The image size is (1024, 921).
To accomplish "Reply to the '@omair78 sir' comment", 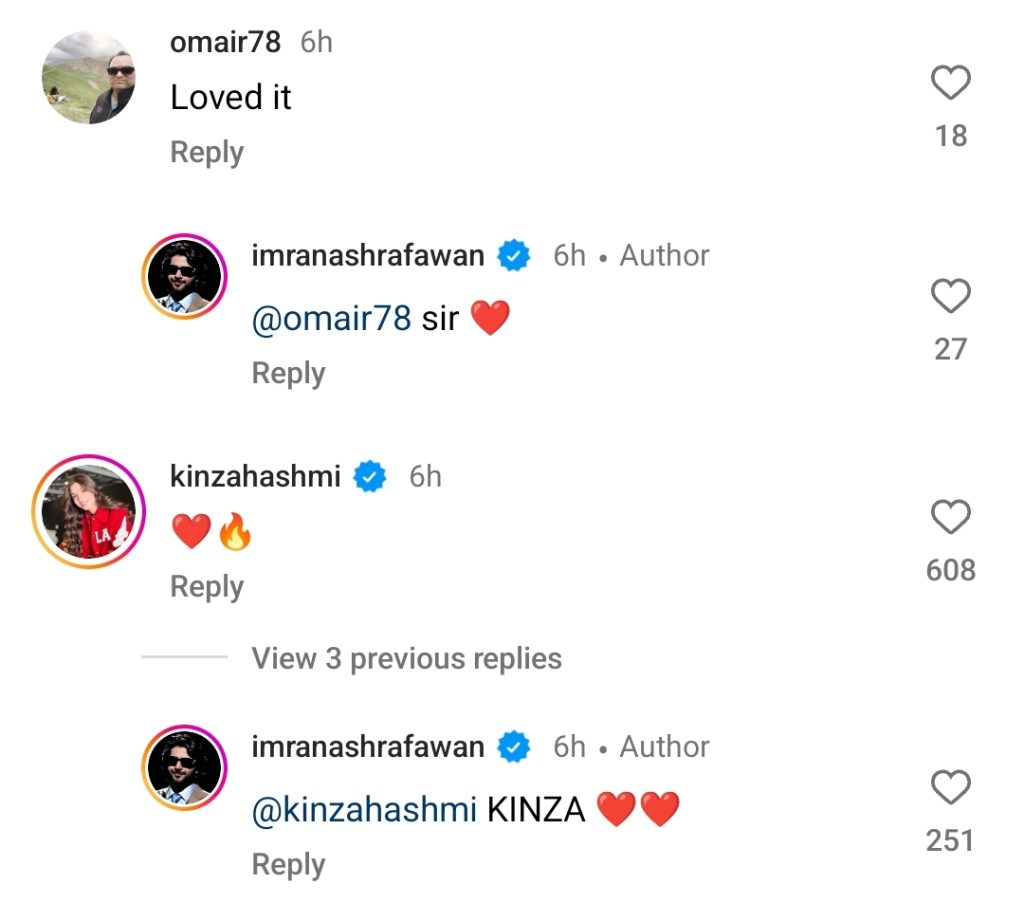I will click(289, 374).
